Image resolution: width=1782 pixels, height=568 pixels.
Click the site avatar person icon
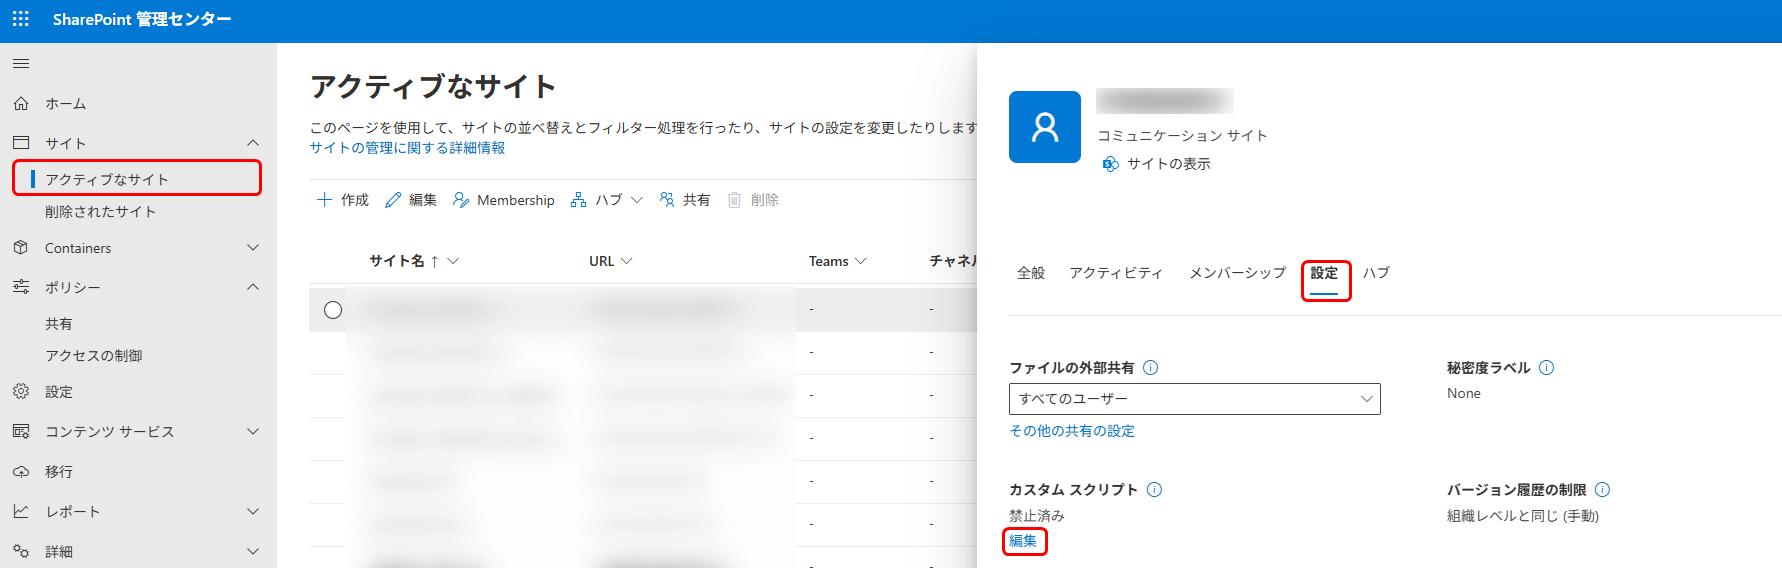click(1045, 127)
